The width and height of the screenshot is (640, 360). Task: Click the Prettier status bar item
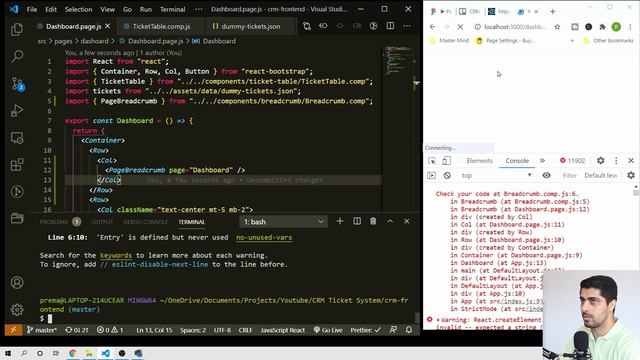(x=365, y=330)
